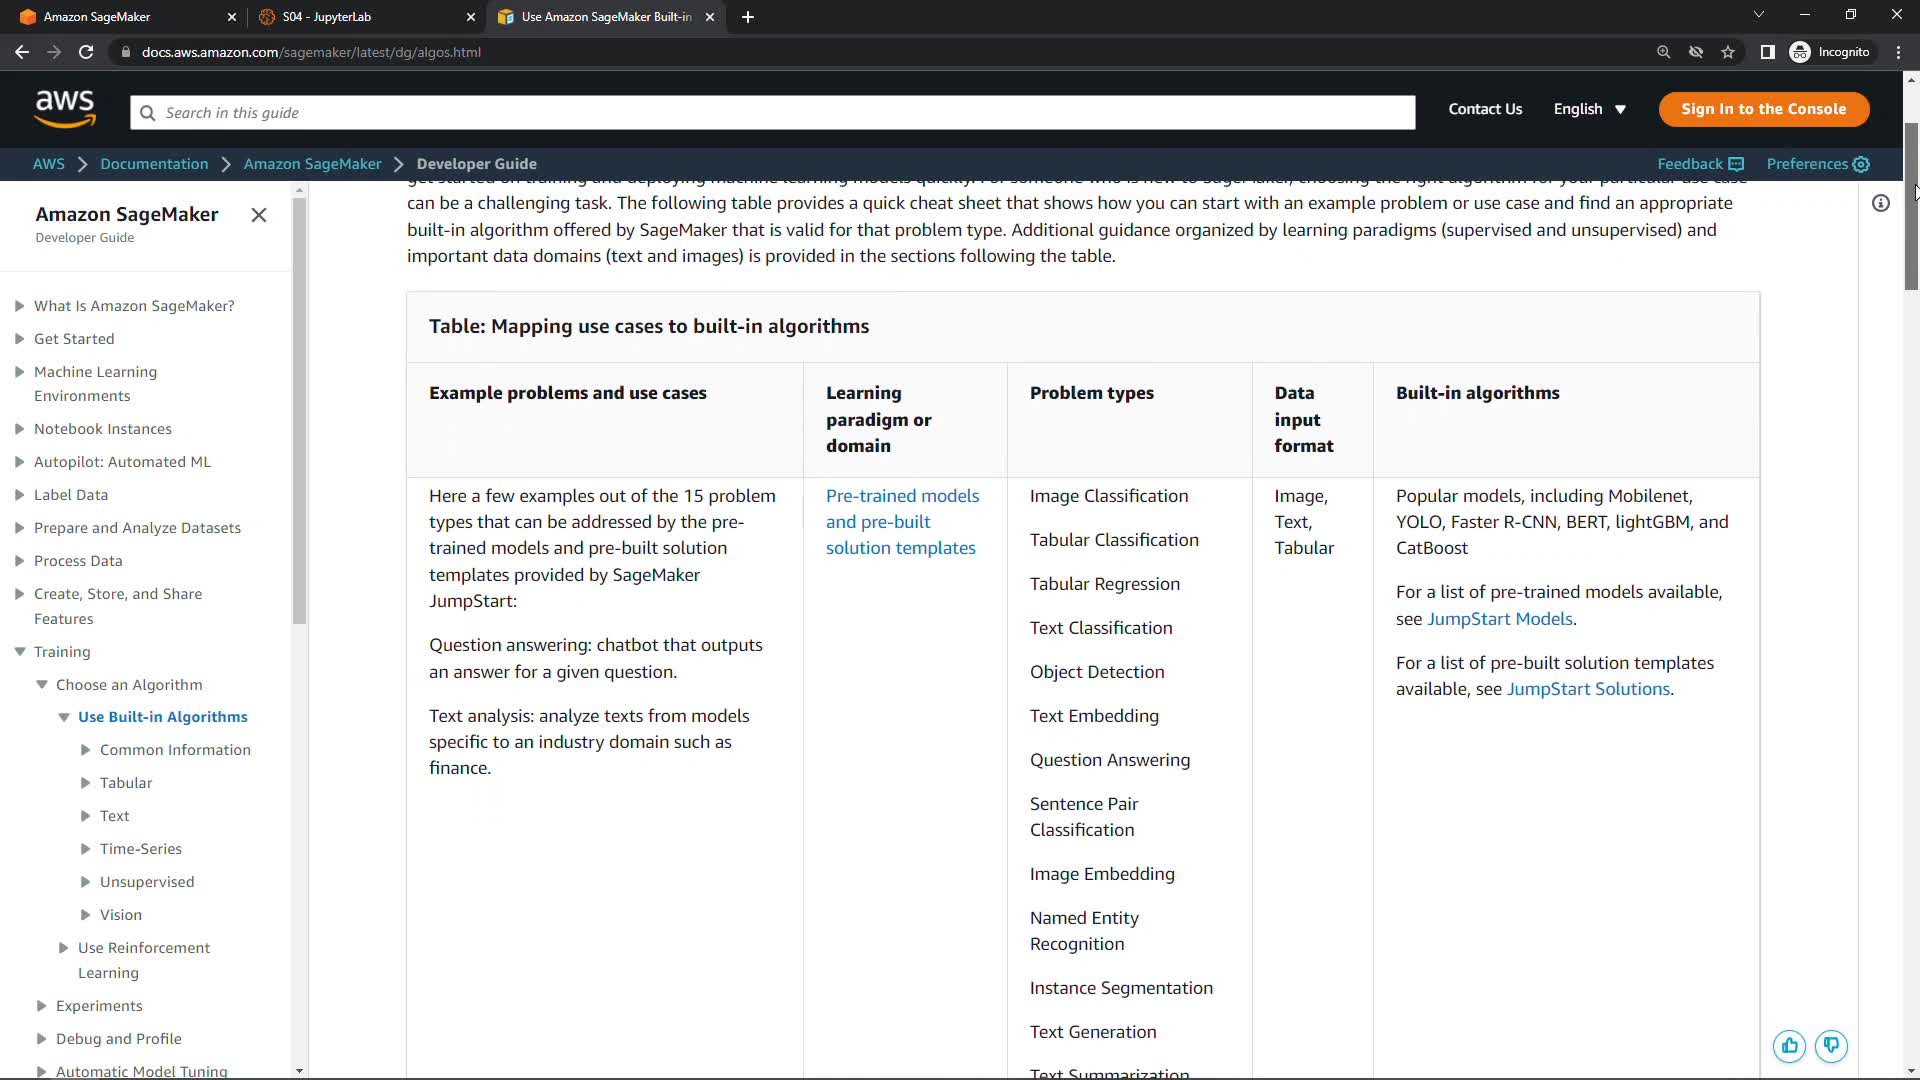
Task: Close the Amazon SageMaker sidebar panel
Action: [x=259, y=215]
